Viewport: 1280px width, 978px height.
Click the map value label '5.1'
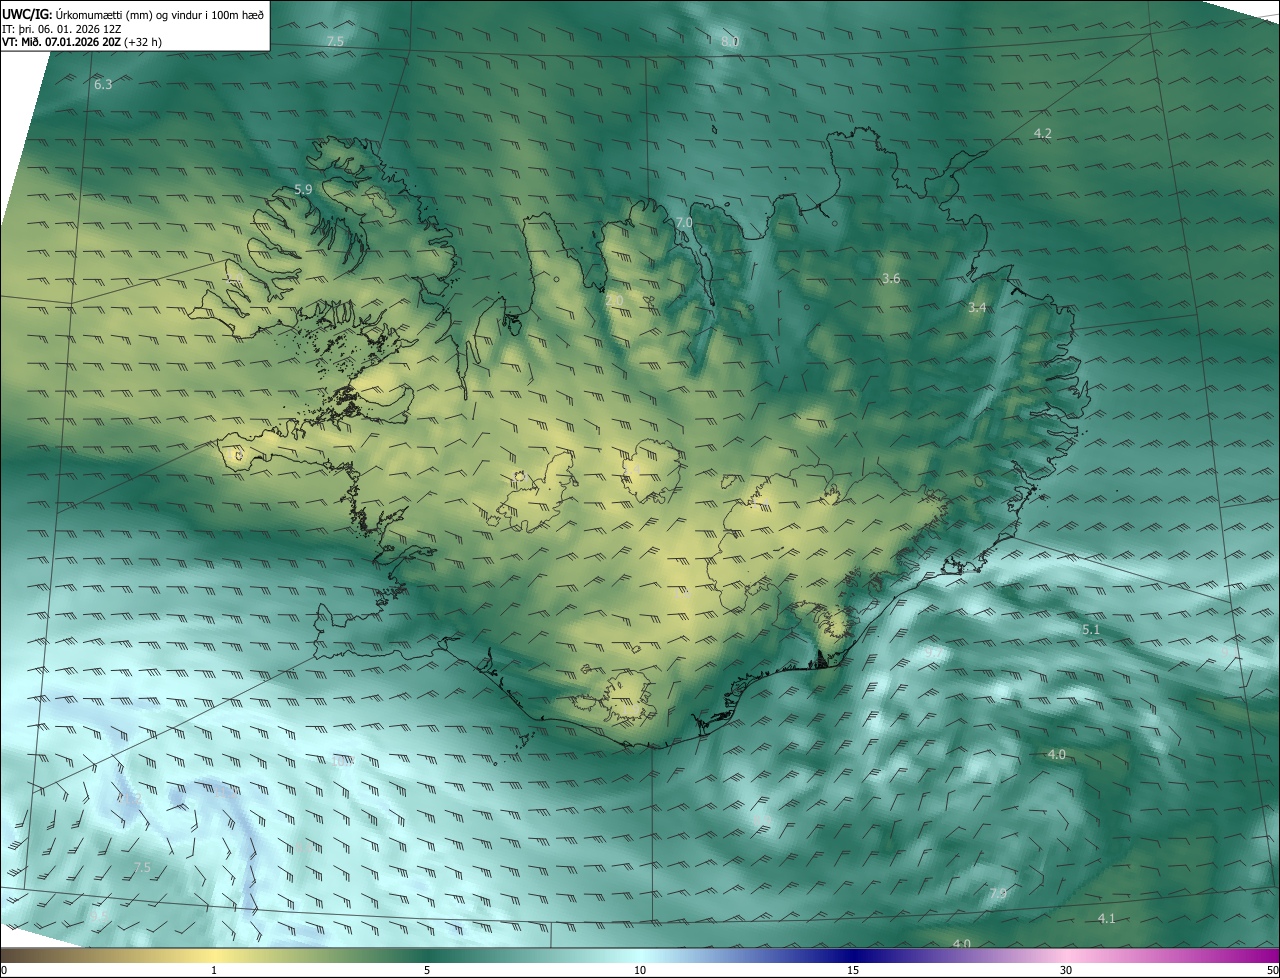[x=1091, y=630]
